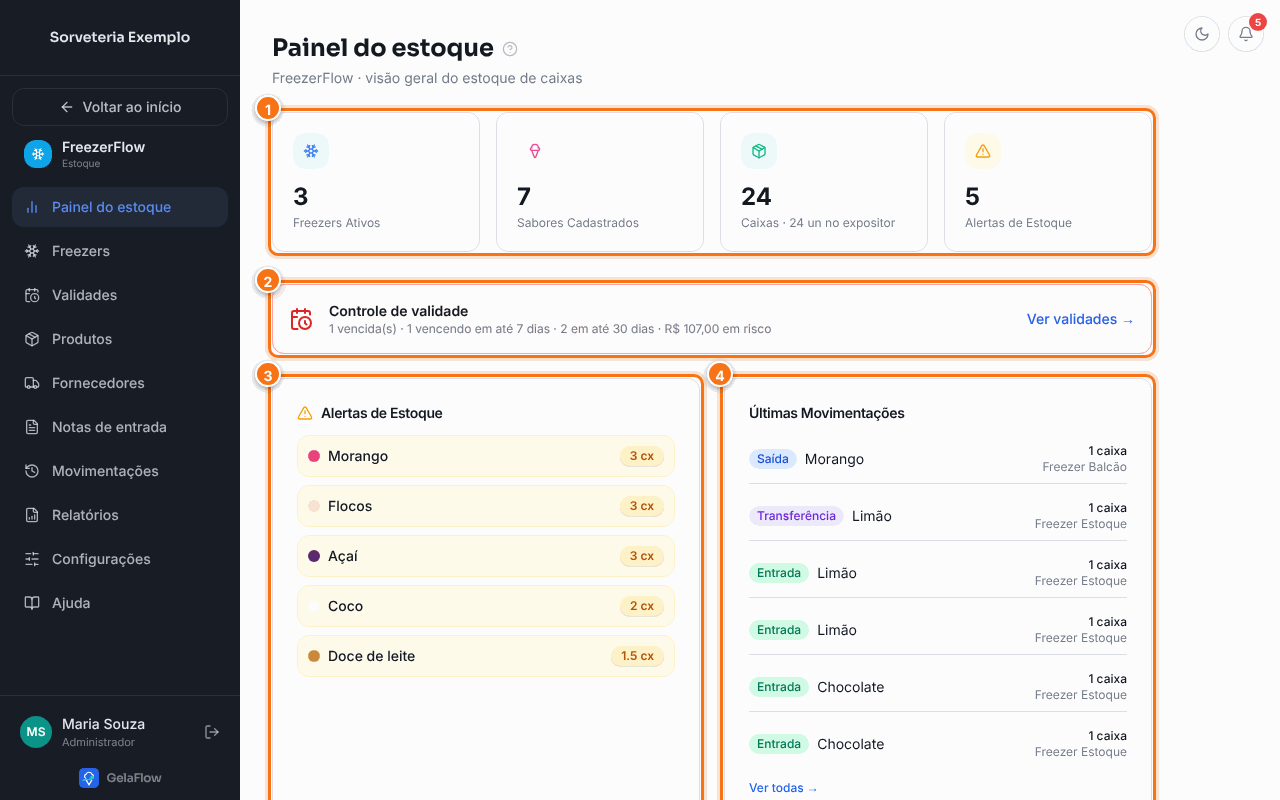Open Validades in sidebar
1280x800 pixels.
(120, 295)
